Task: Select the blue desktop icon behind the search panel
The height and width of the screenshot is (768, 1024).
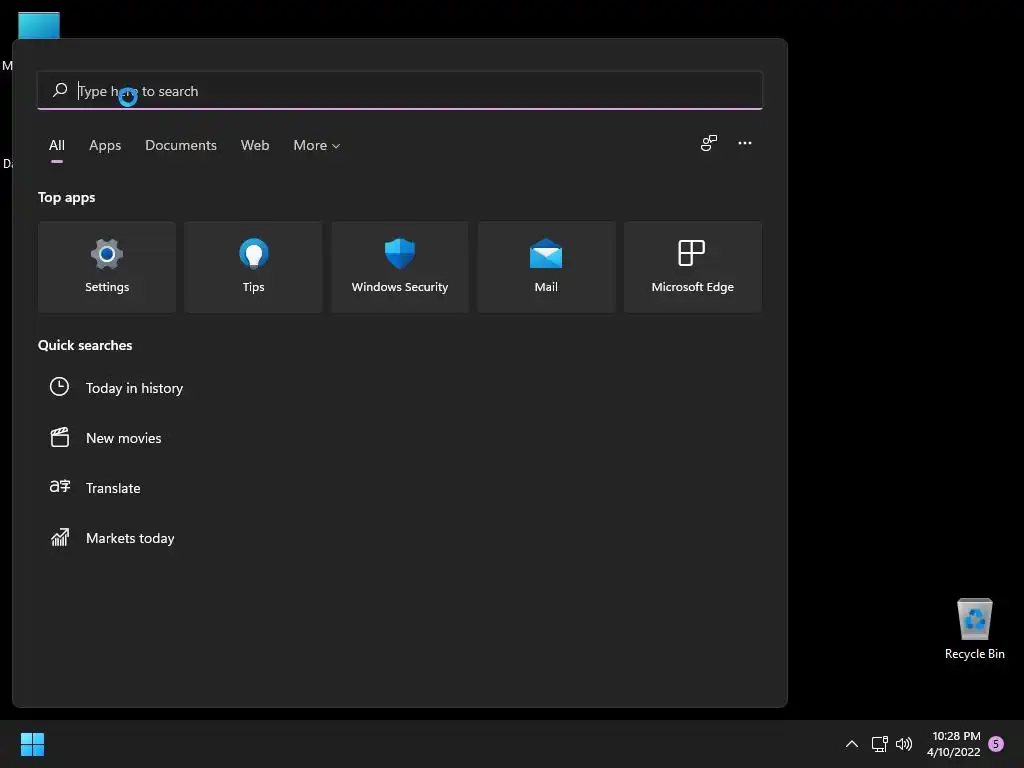Action: coord(39,25)
